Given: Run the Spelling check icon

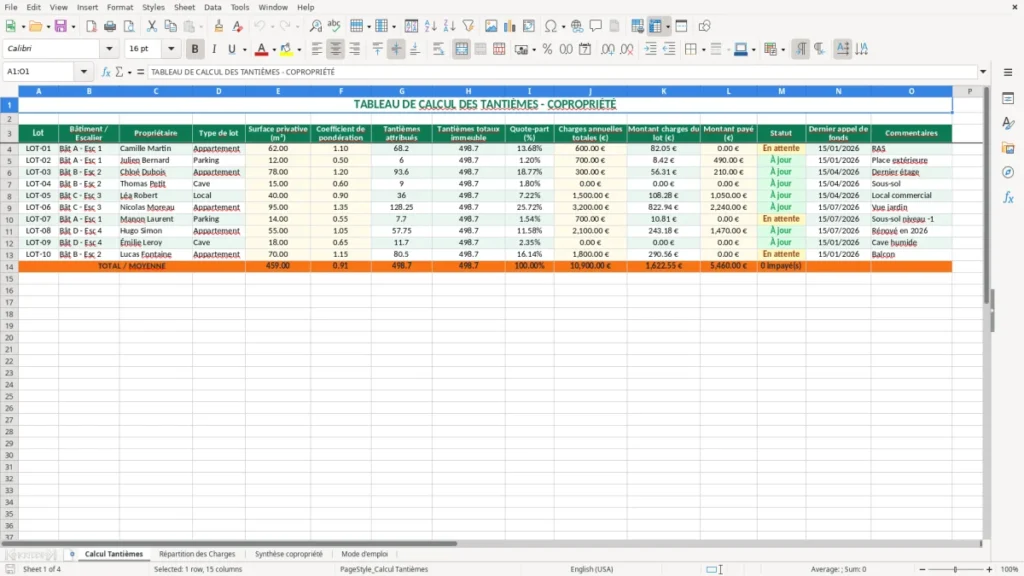Looking at the screenshot, I should (334, 26).
